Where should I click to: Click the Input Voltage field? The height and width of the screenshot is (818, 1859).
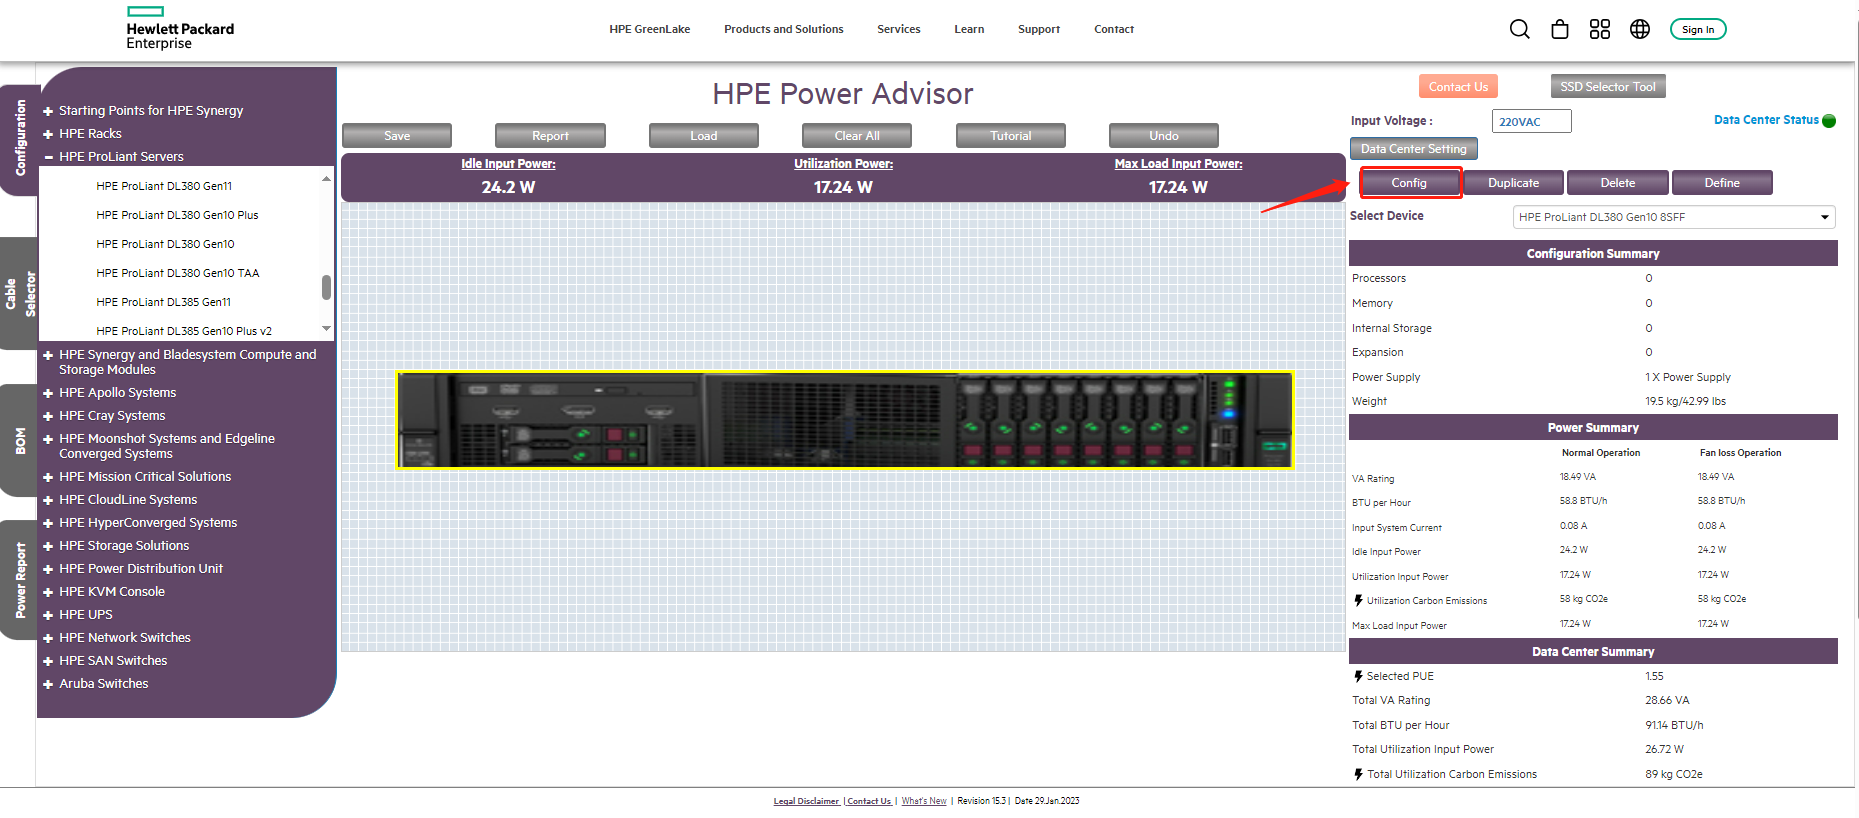point(1530,122)
